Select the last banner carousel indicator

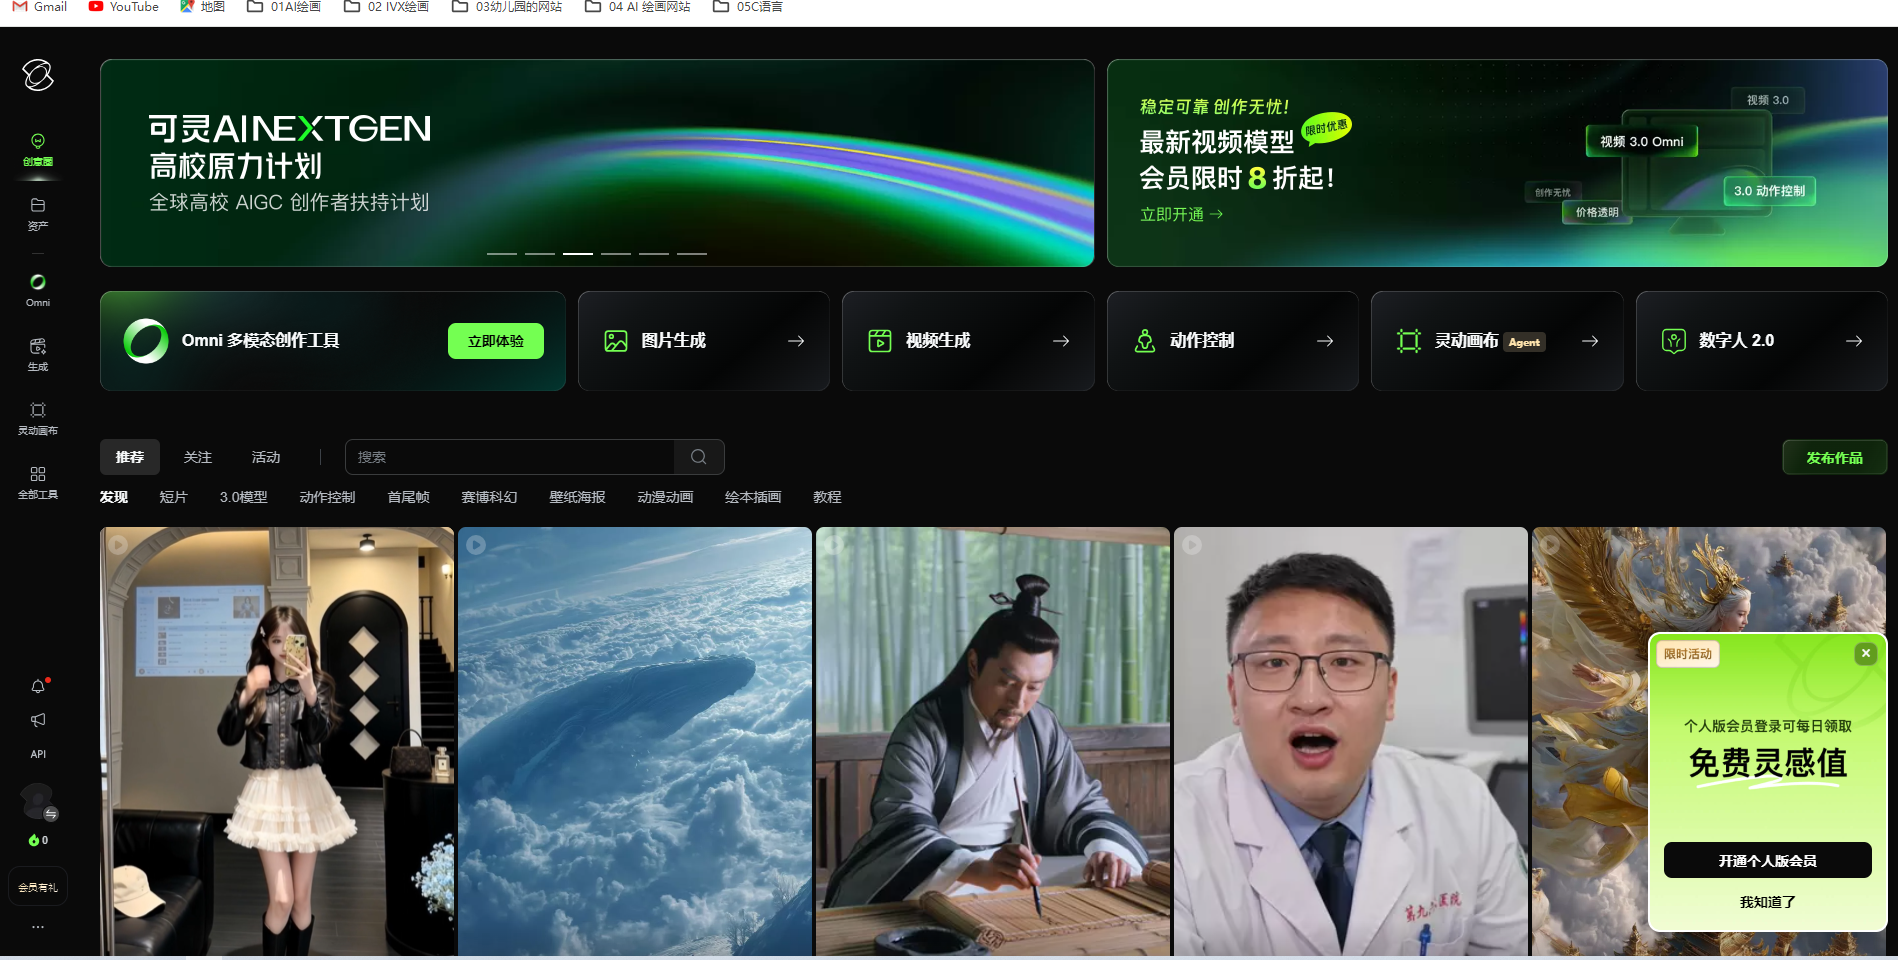[x=692, y=254]
